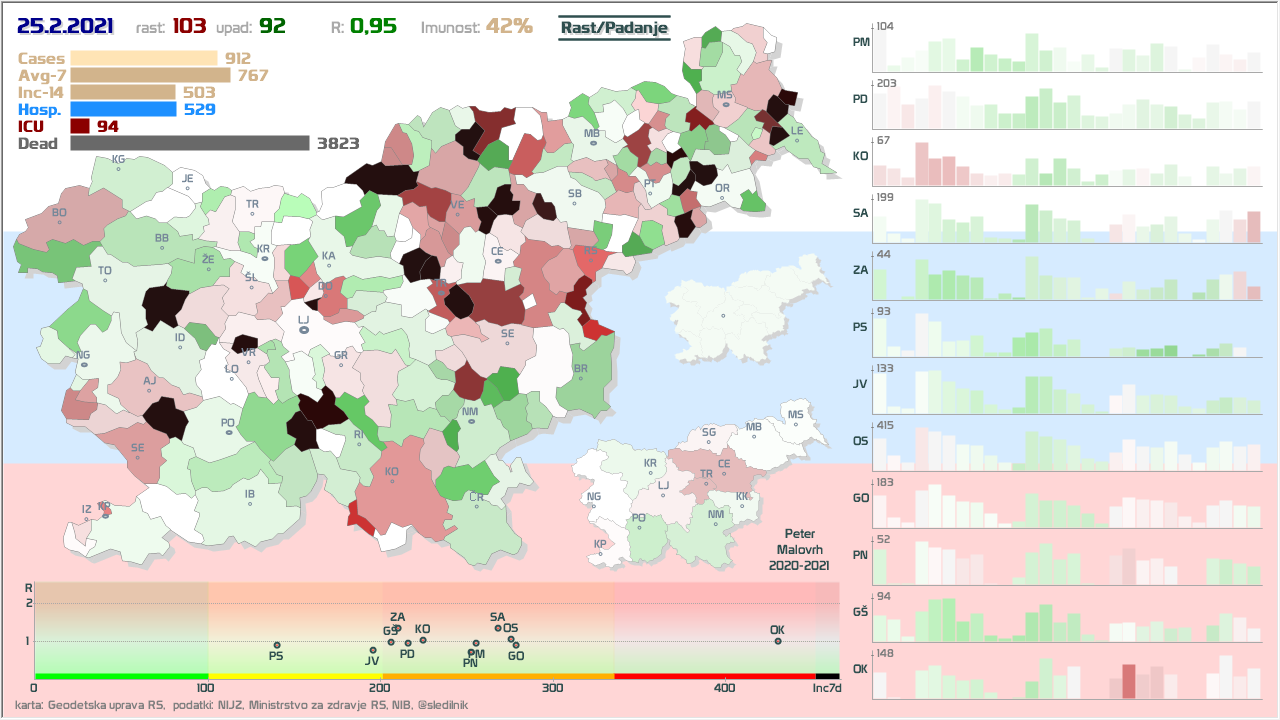Viewport: 1280px width, 720px height.
Task: Select the gray Dead bar
Action: coord(190,143)
